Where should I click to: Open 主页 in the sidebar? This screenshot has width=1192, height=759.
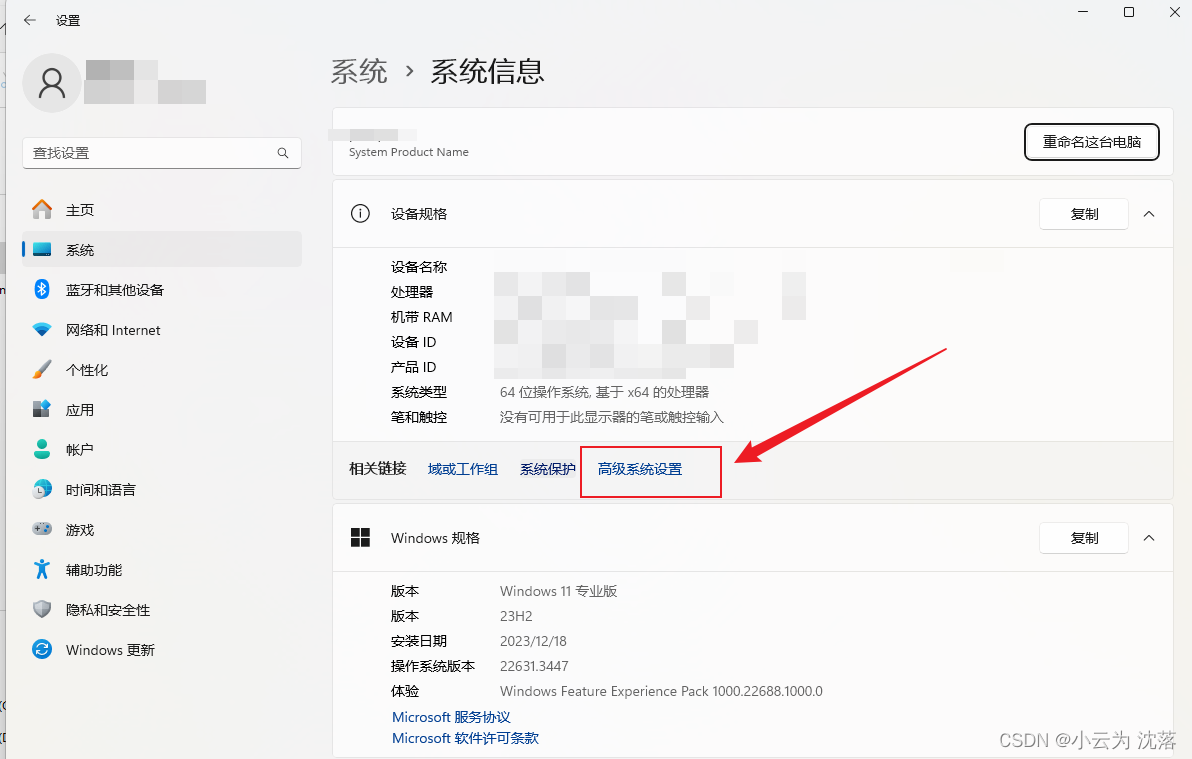pos(162,210)
